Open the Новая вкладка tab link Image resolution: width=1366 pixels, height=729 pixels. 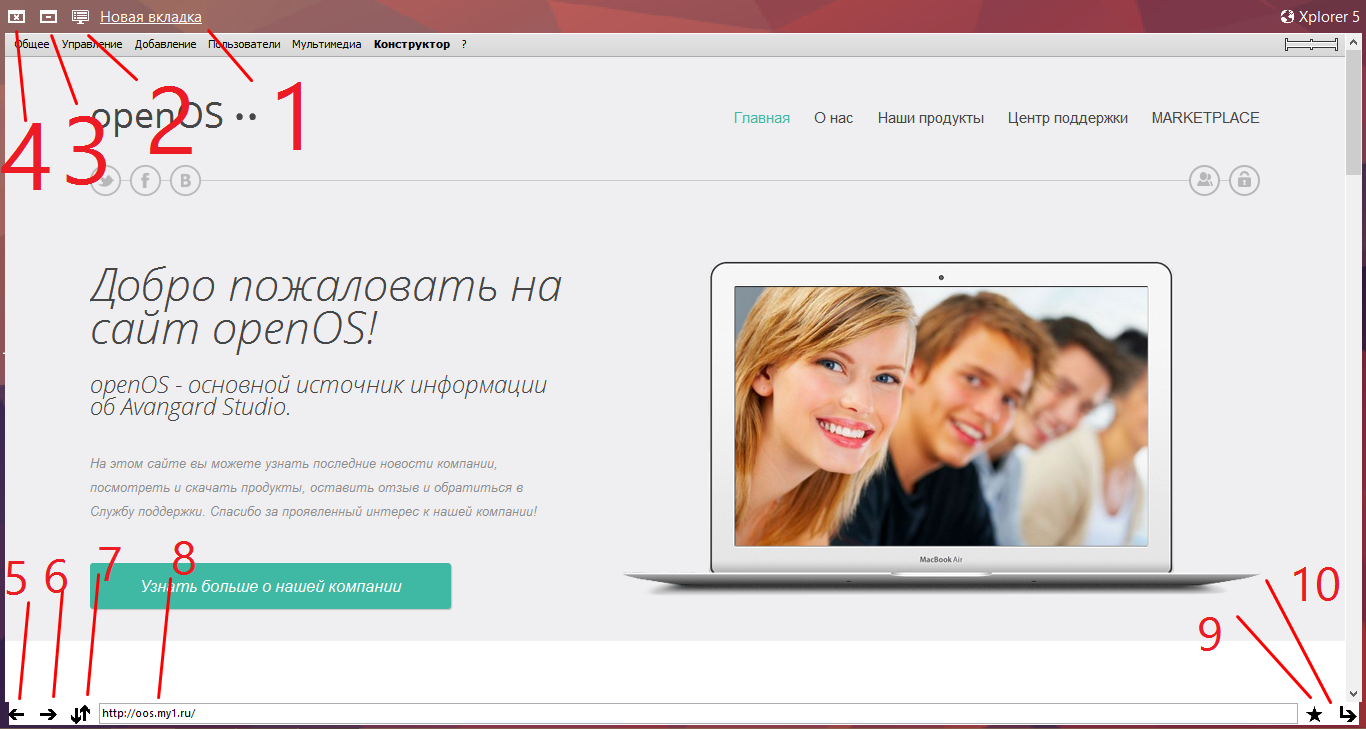pos(151,17)
